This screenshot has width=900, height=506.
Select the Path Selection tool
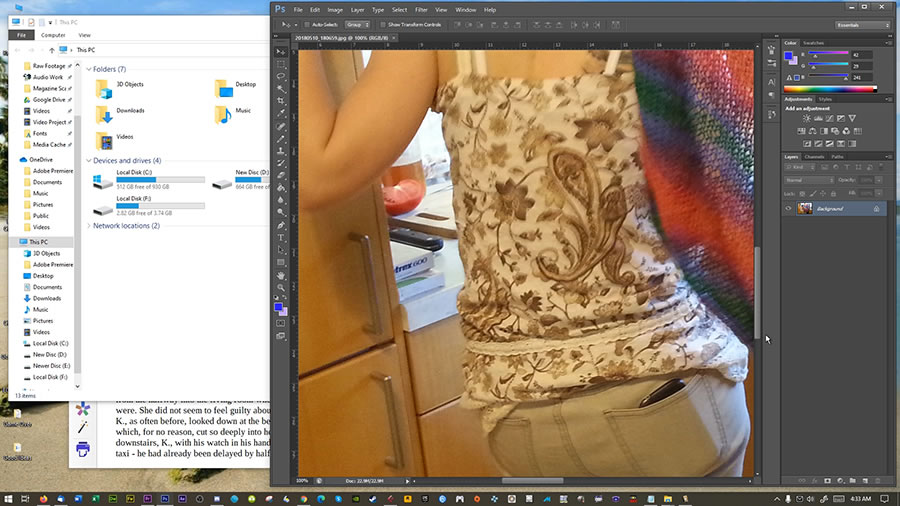pos(281,250)
